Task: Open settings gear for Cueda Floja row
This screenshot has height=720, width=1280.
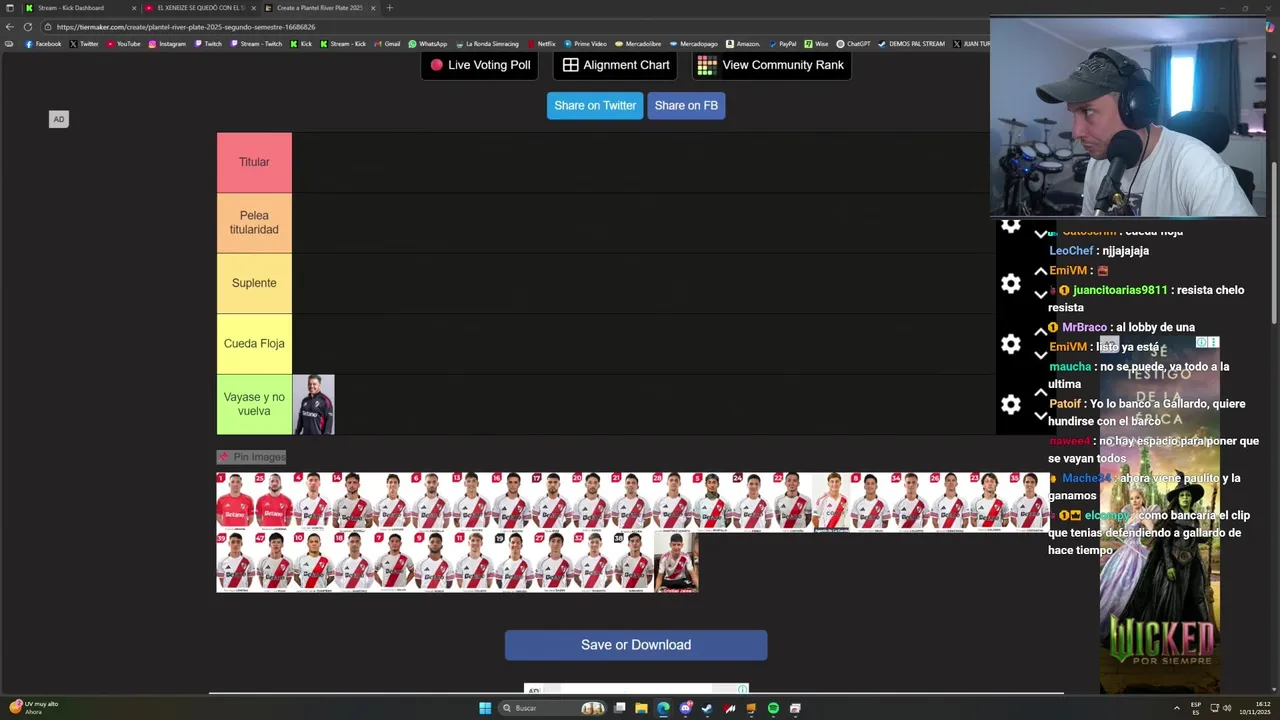Action: click(1011, 344)
